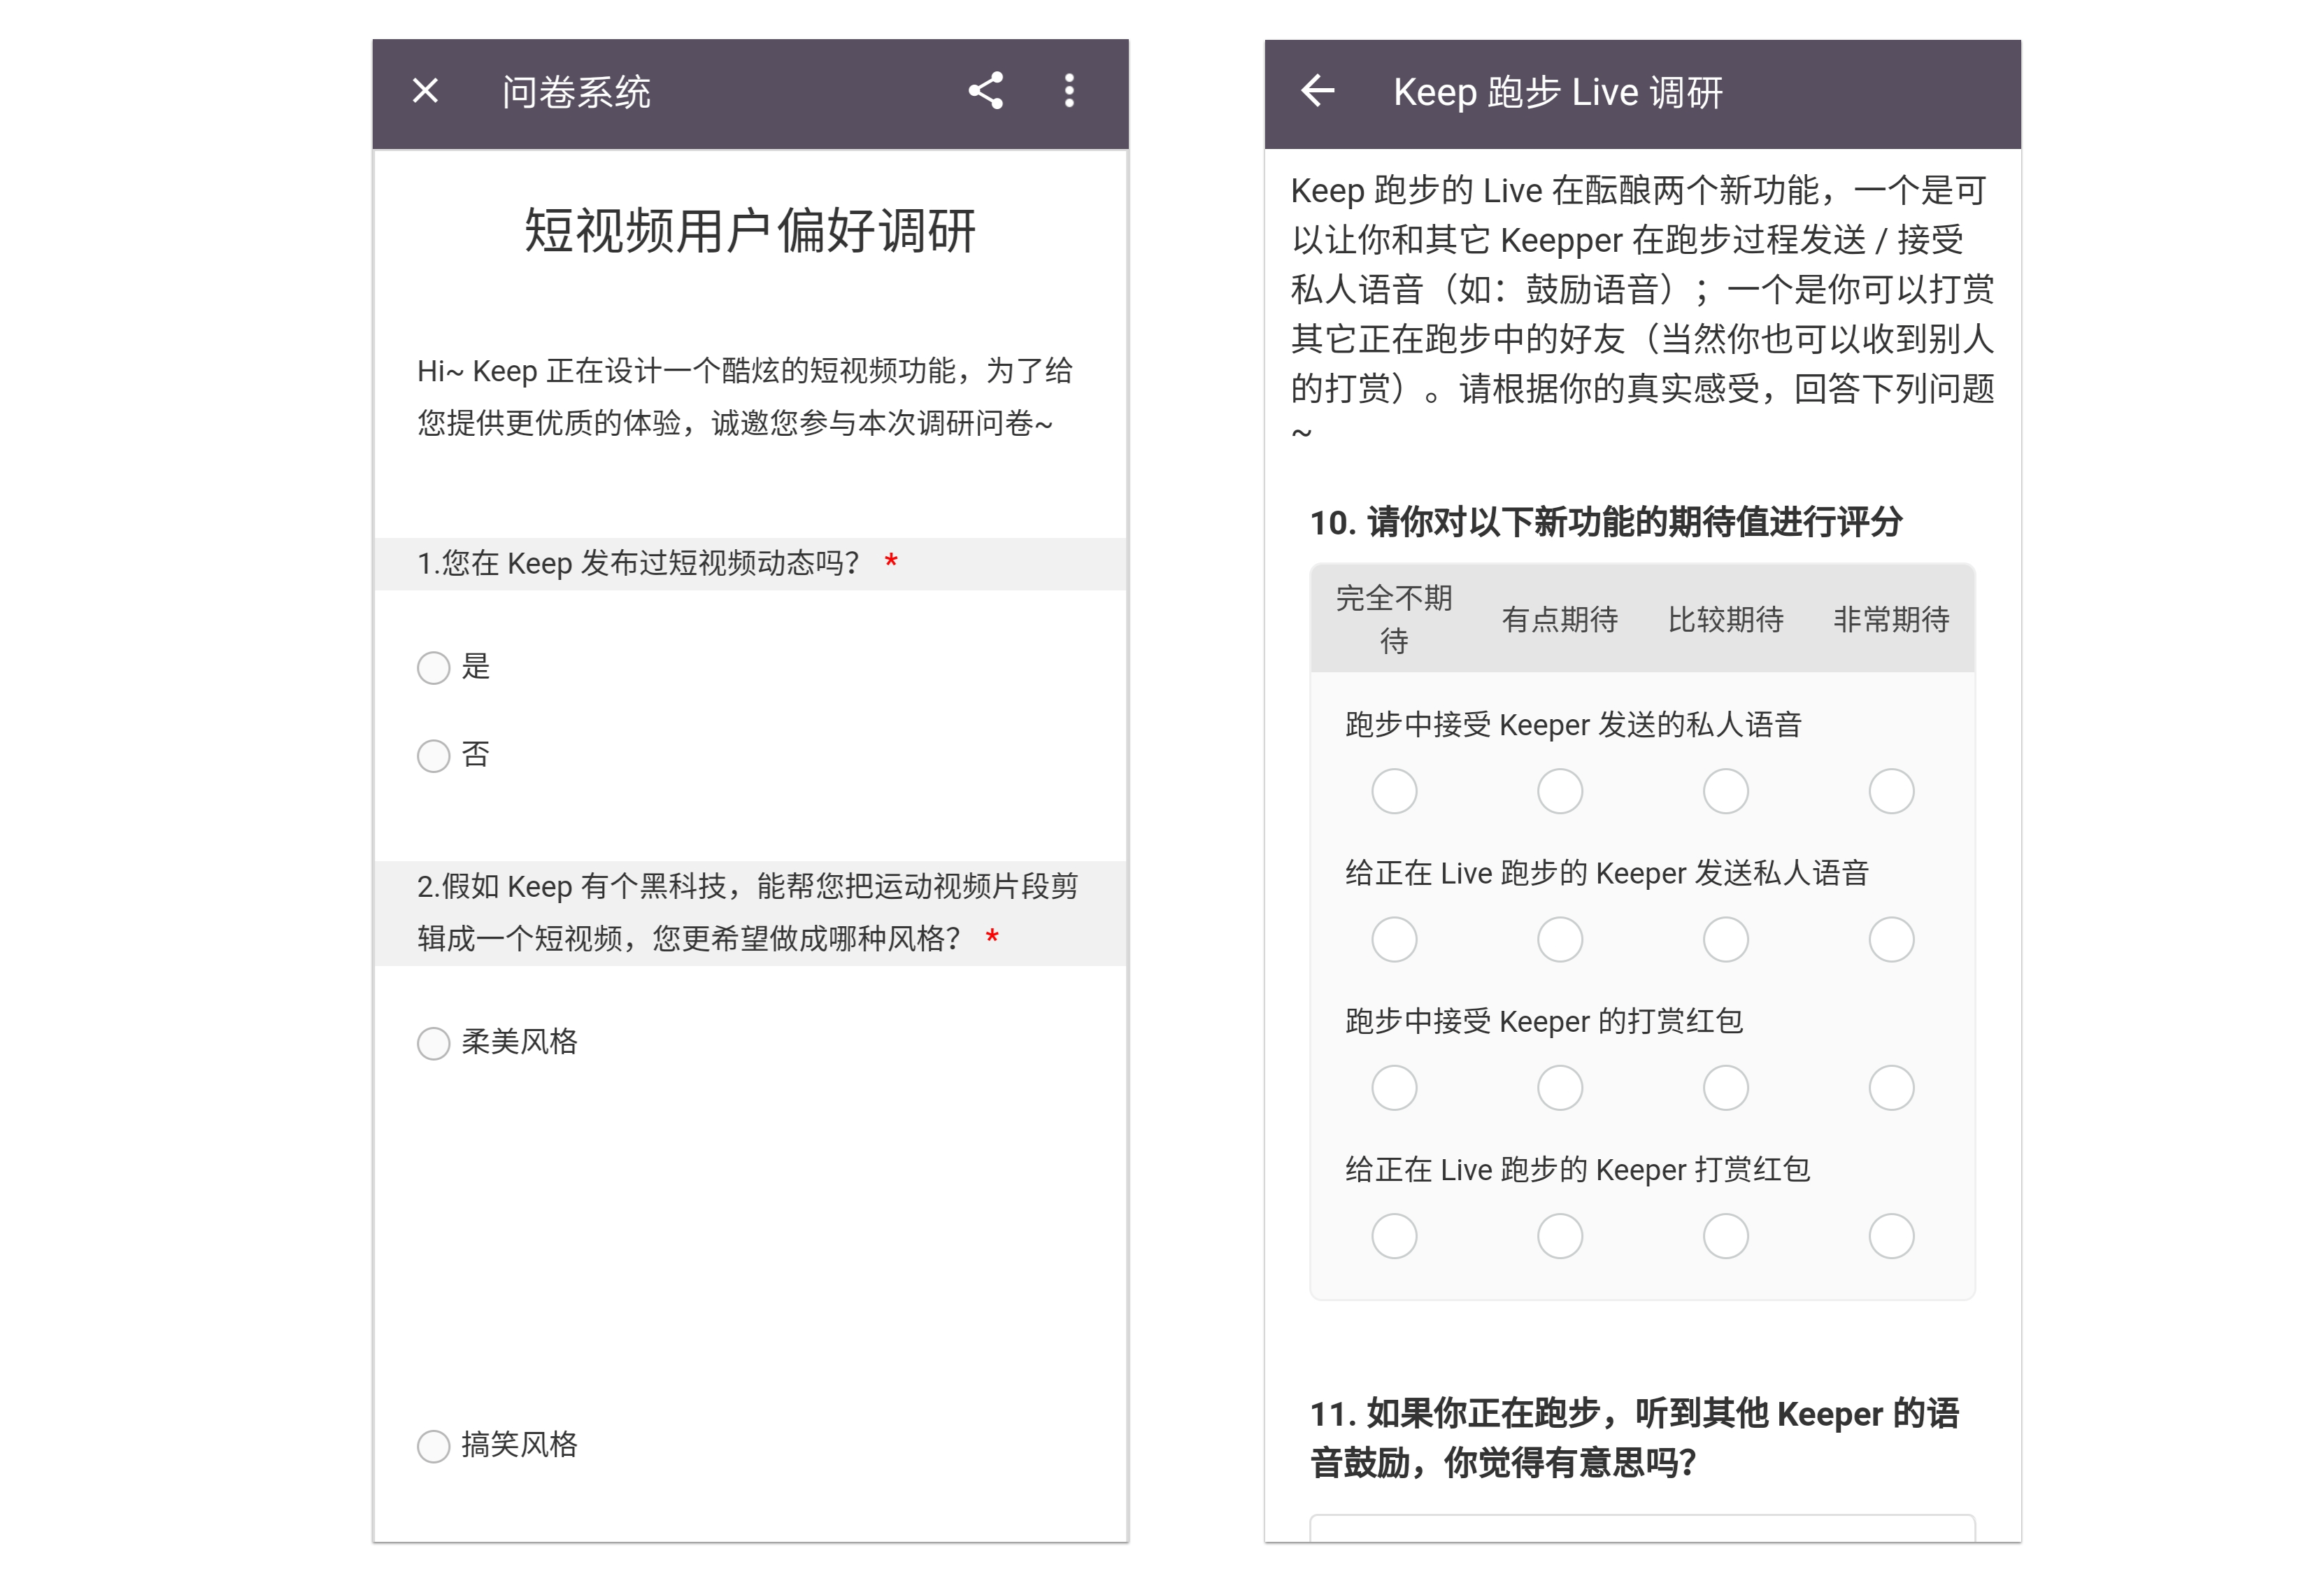
Task: Select 是 for question 1
Action: point(433,667)
